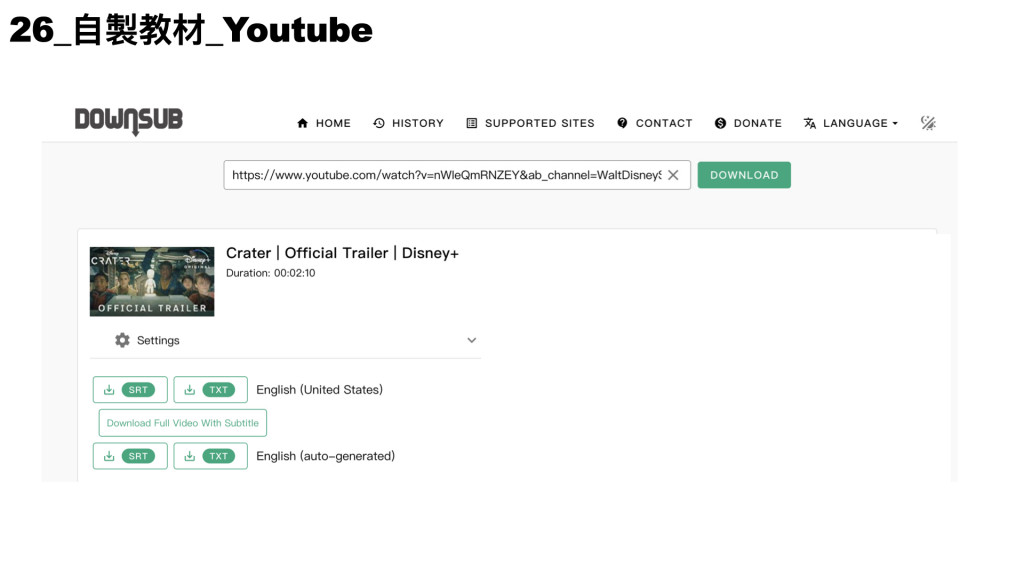
Task: Click the English (auto-generated) label
Action: [x=325, y=456]
